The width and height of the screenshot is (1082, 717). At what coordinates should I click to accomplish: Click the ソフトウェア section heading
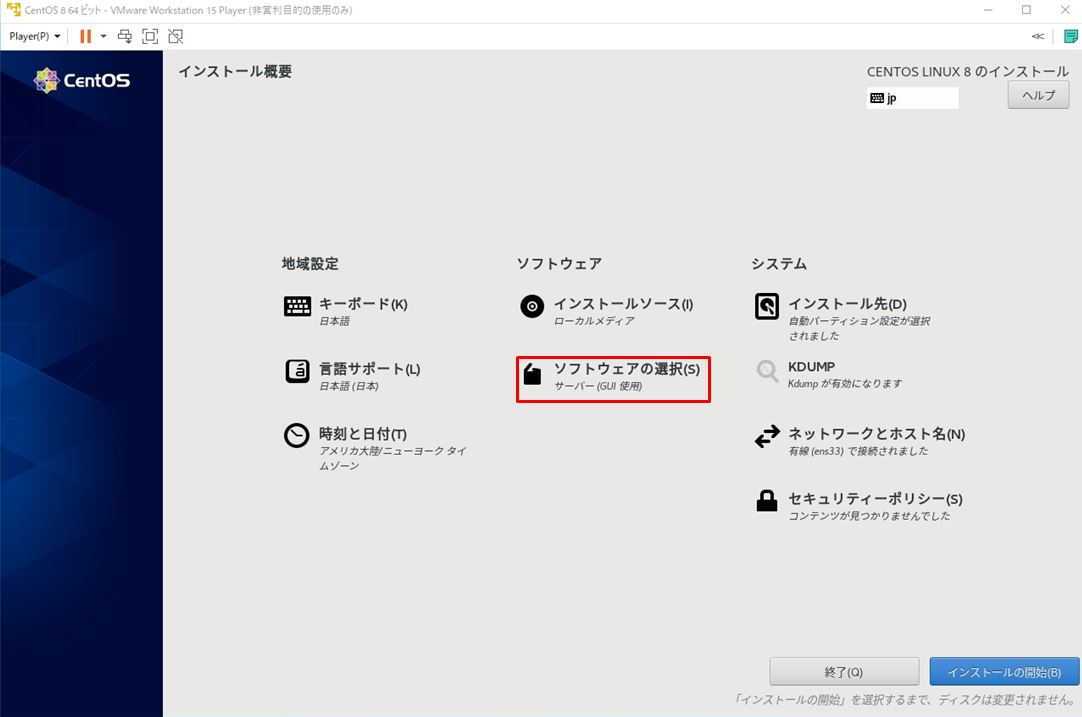click(560, 264)
